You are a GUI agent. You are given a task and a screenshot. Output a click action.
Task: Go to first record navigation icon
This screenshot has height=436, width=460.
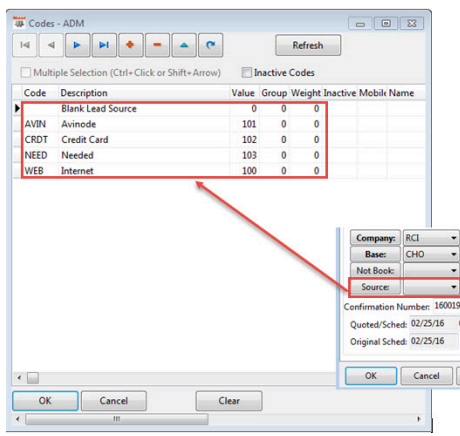[25, 45]
